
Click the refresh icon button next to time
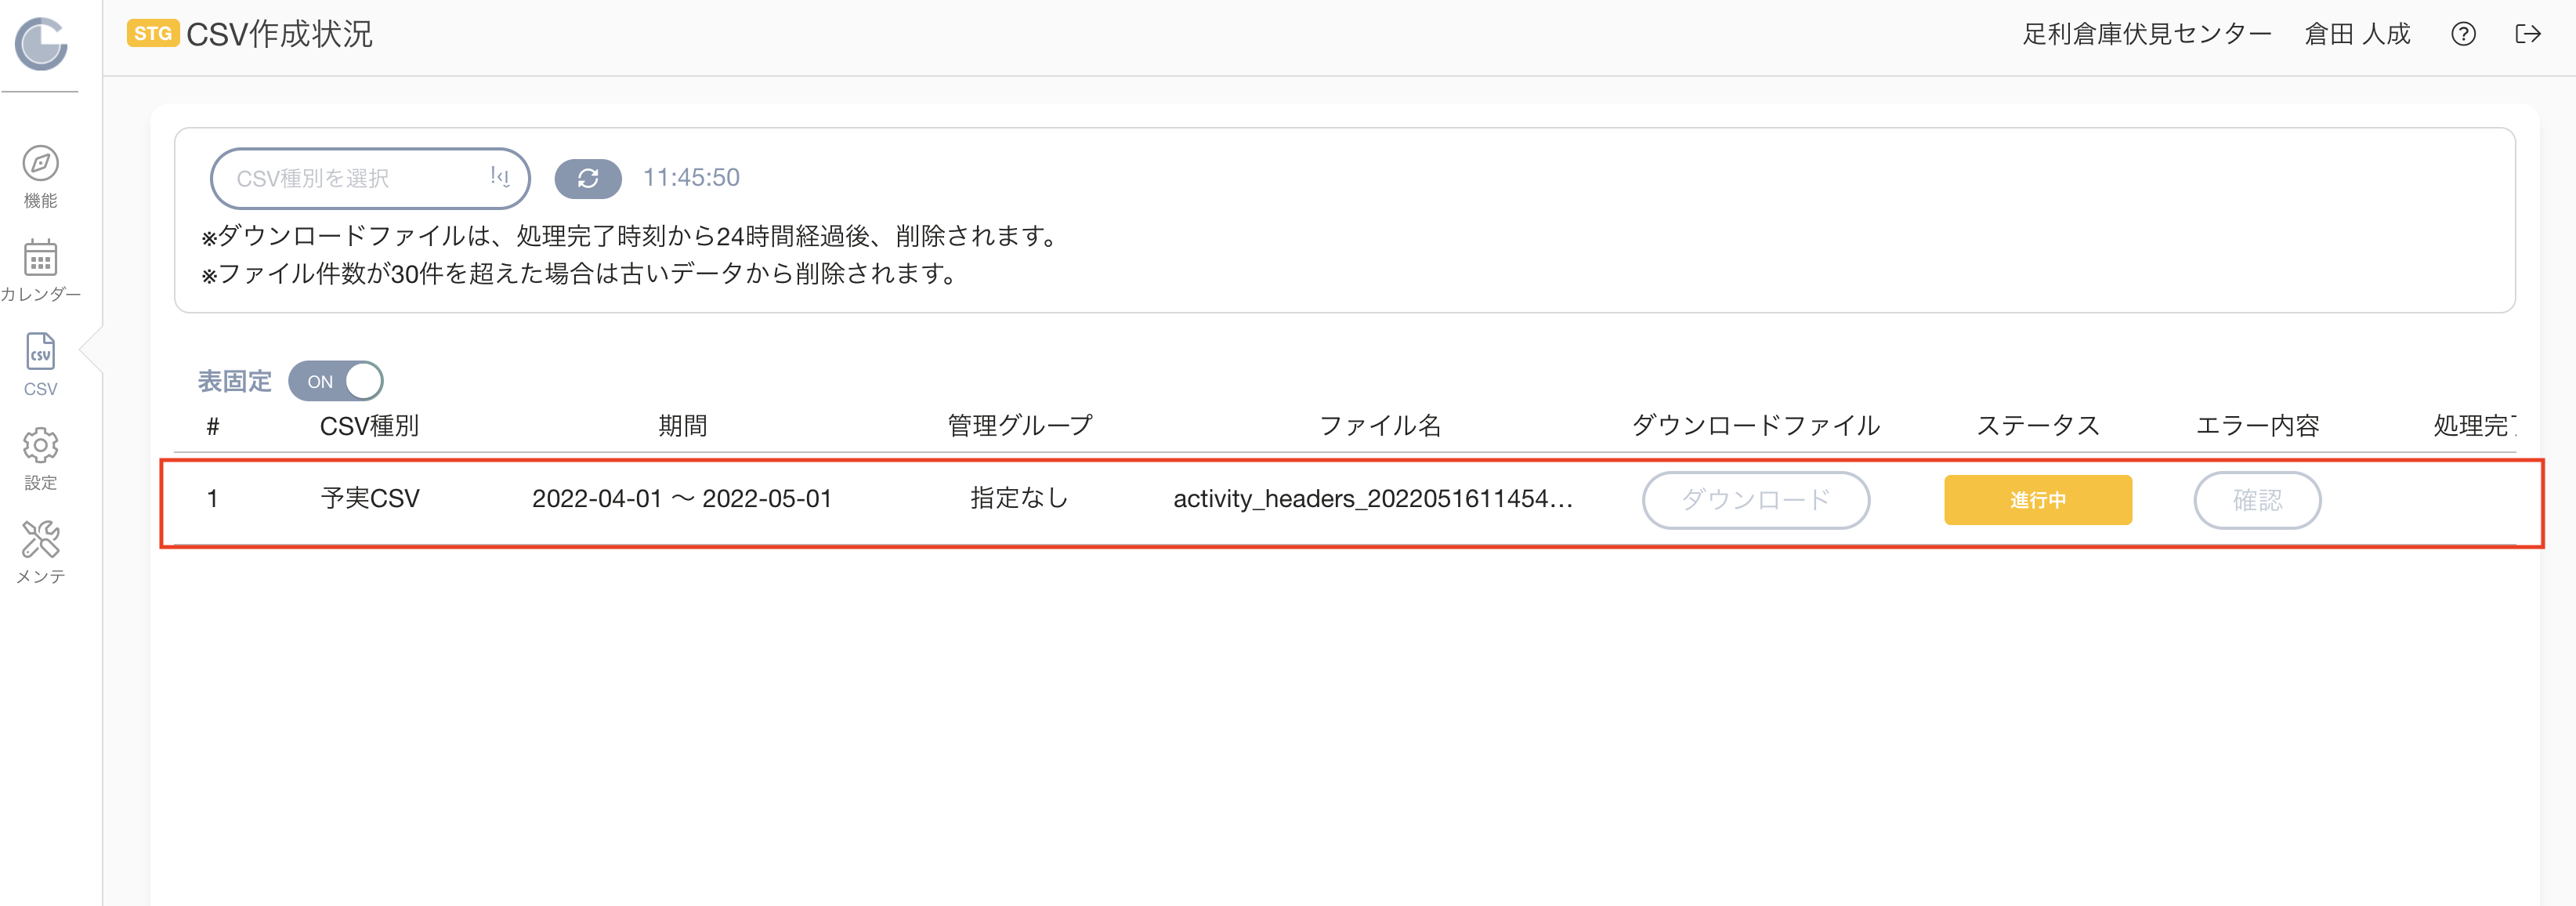588,178
